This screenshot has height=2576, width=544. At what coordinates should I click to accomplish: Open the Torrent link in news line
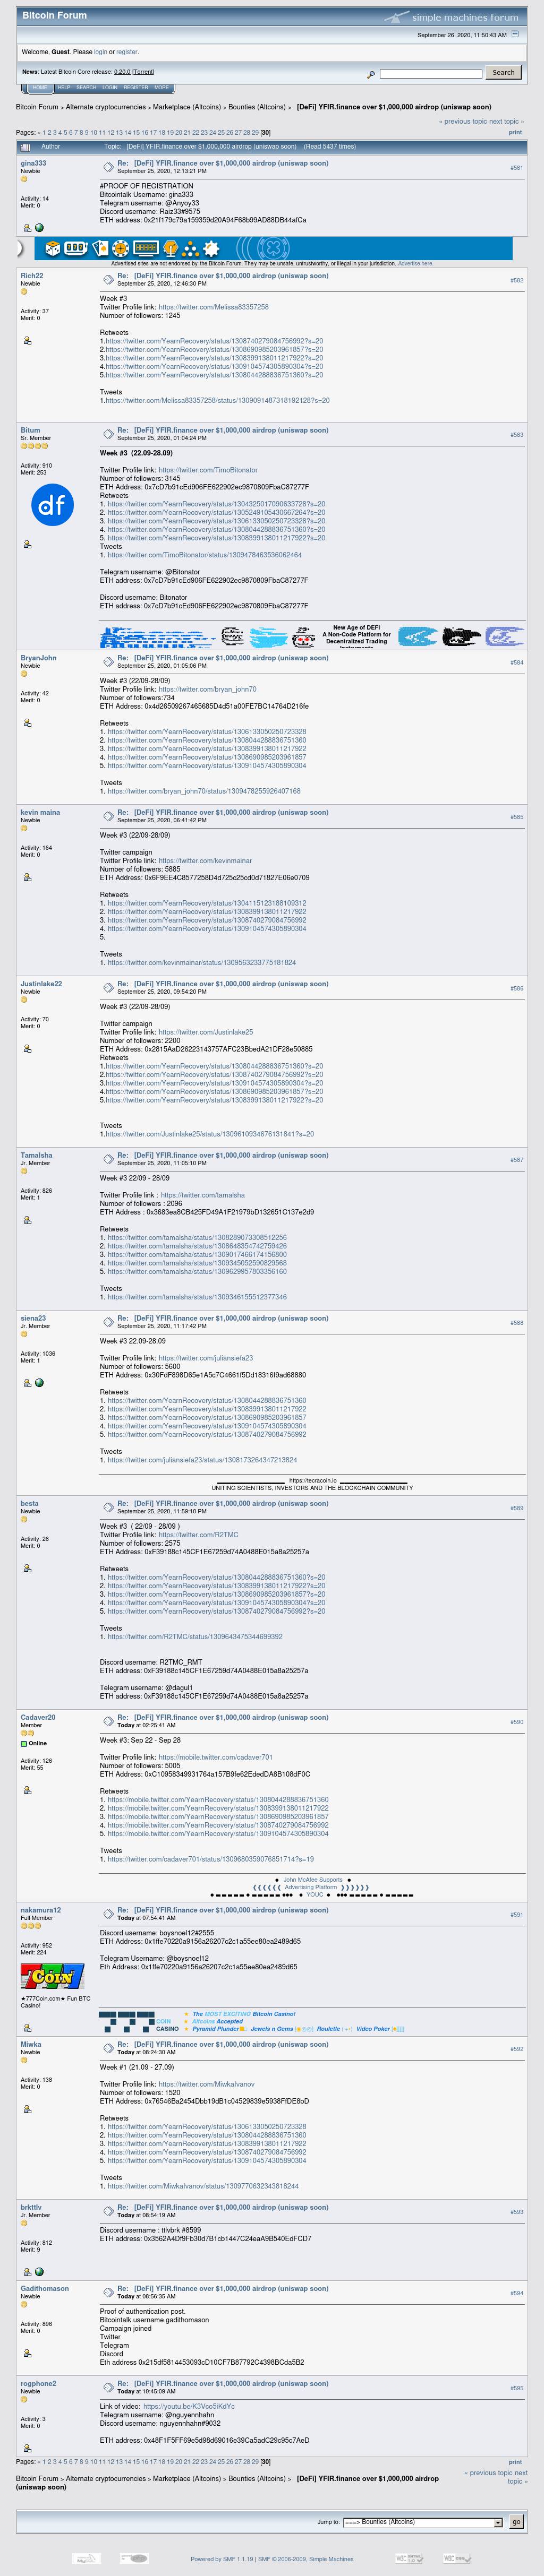pos(143,72)
